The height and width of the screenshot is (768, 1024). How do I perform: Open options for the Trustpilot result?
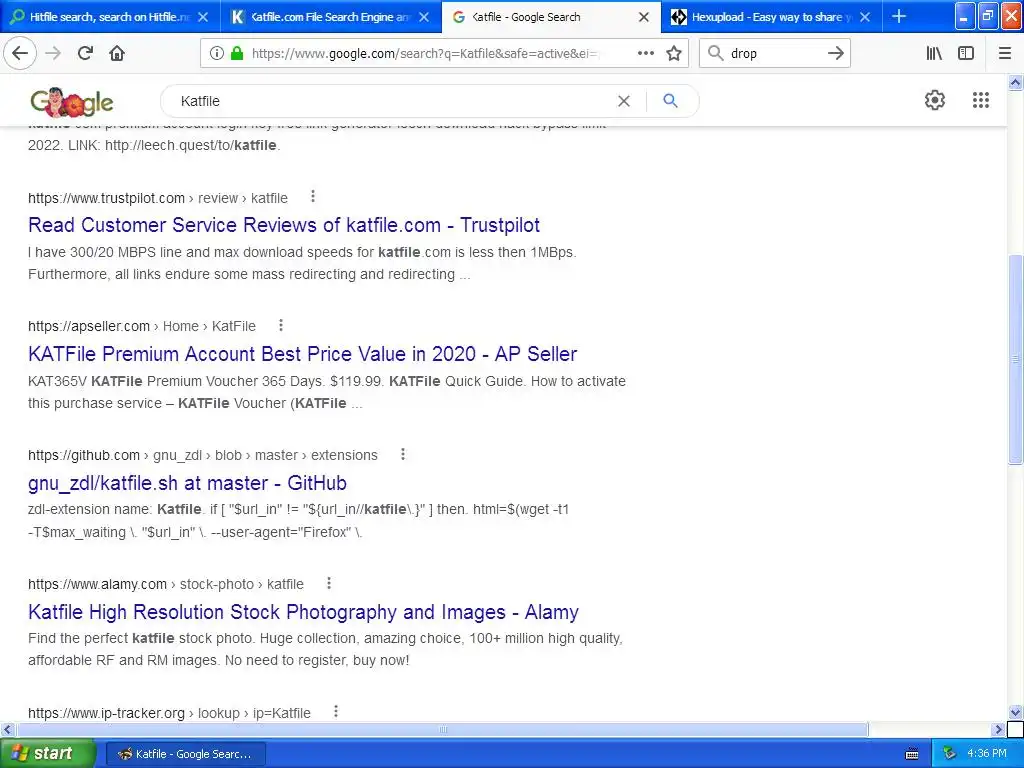pyautogui.click(x=313, y=197)
